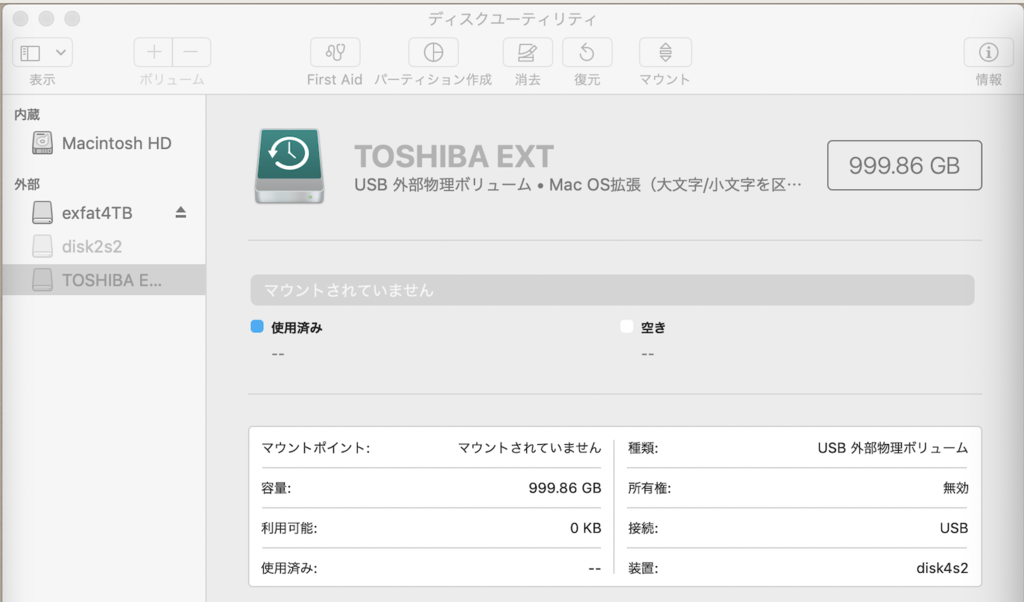Click 所有権 value 無効
Screen dimensions: 1024x602
click(955, 488)
